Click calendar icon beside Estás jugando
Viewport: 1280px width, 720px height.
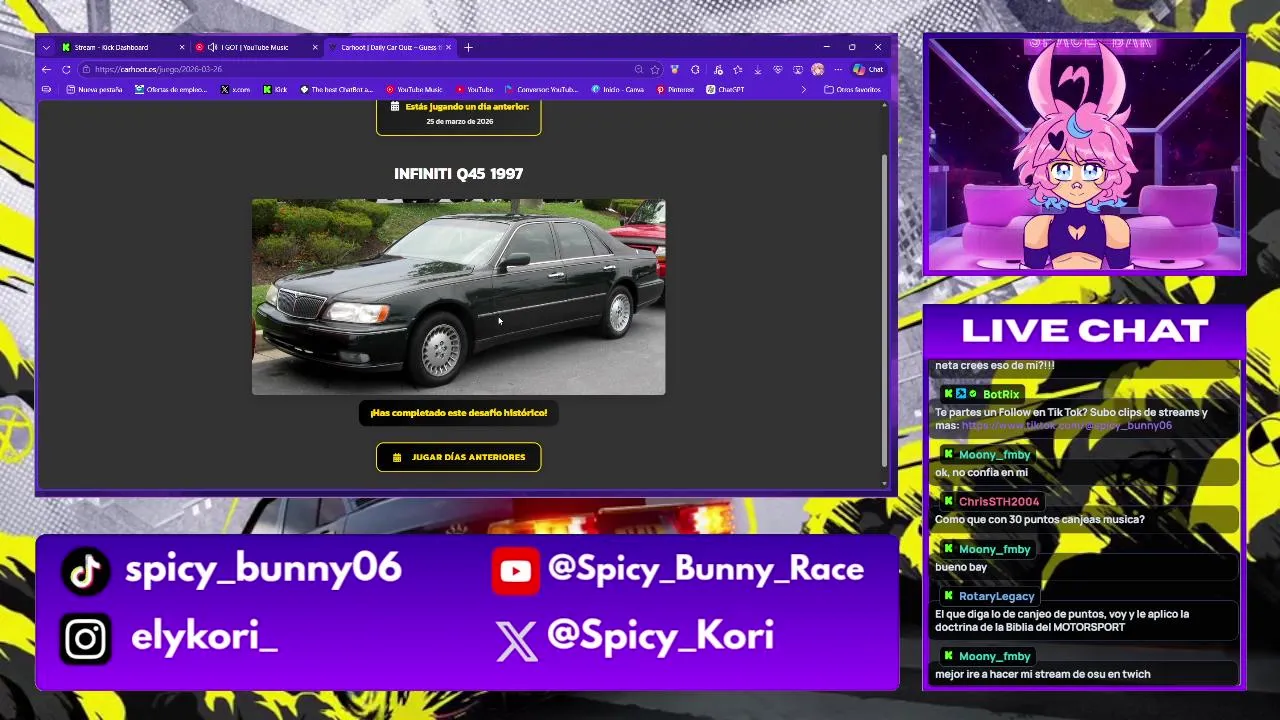[395, 106]
